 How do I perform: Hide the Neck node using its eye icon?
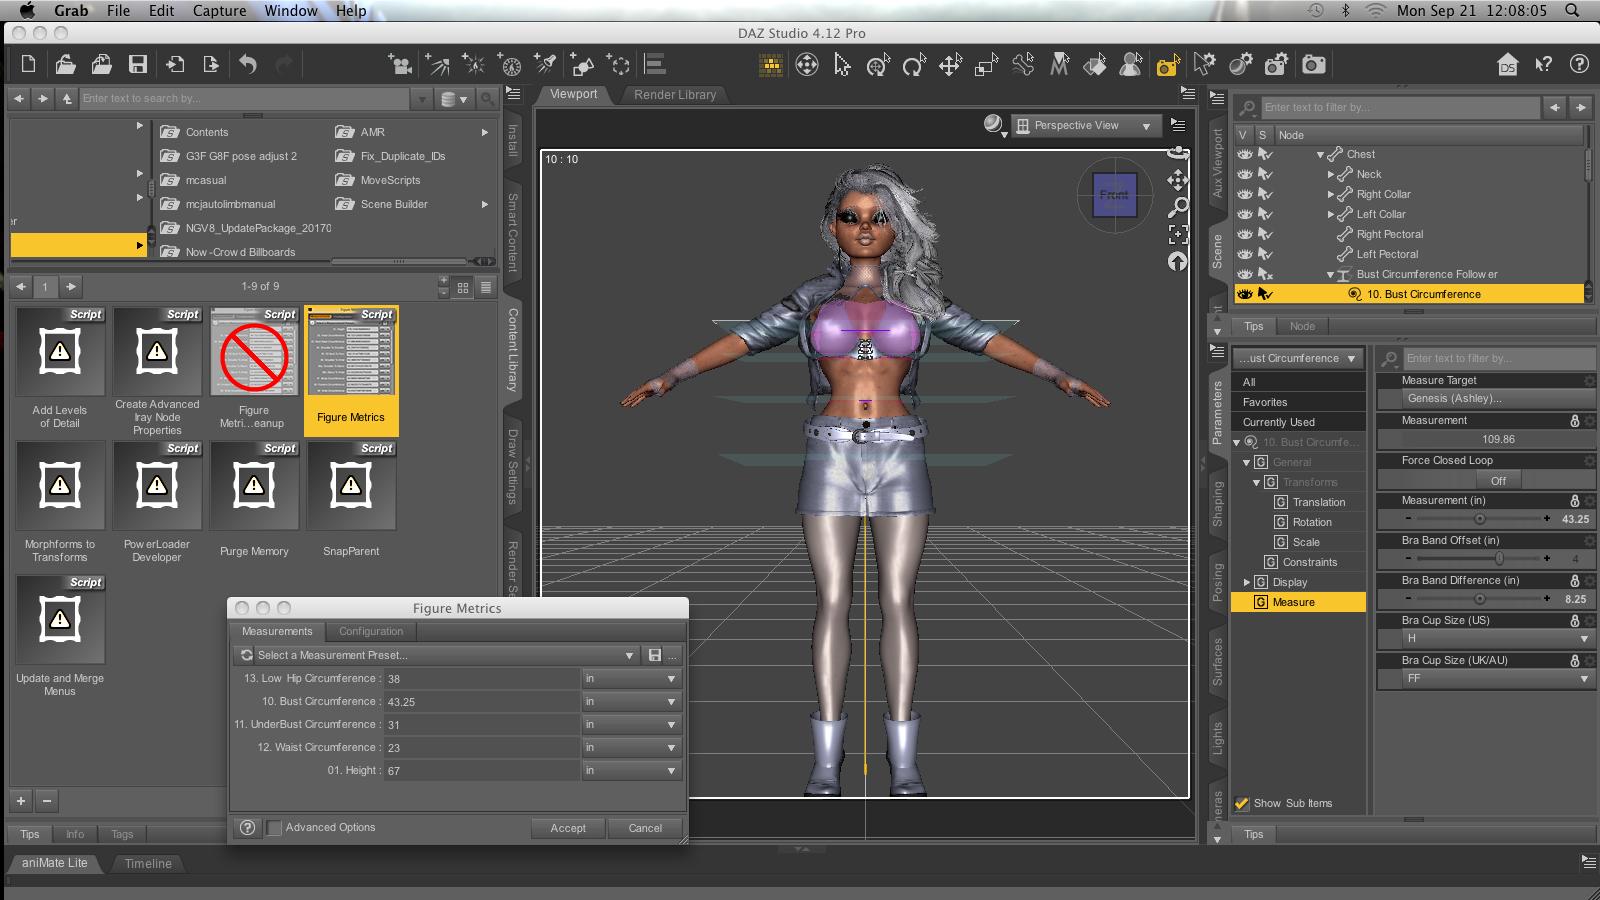(x=1245, y=174)
